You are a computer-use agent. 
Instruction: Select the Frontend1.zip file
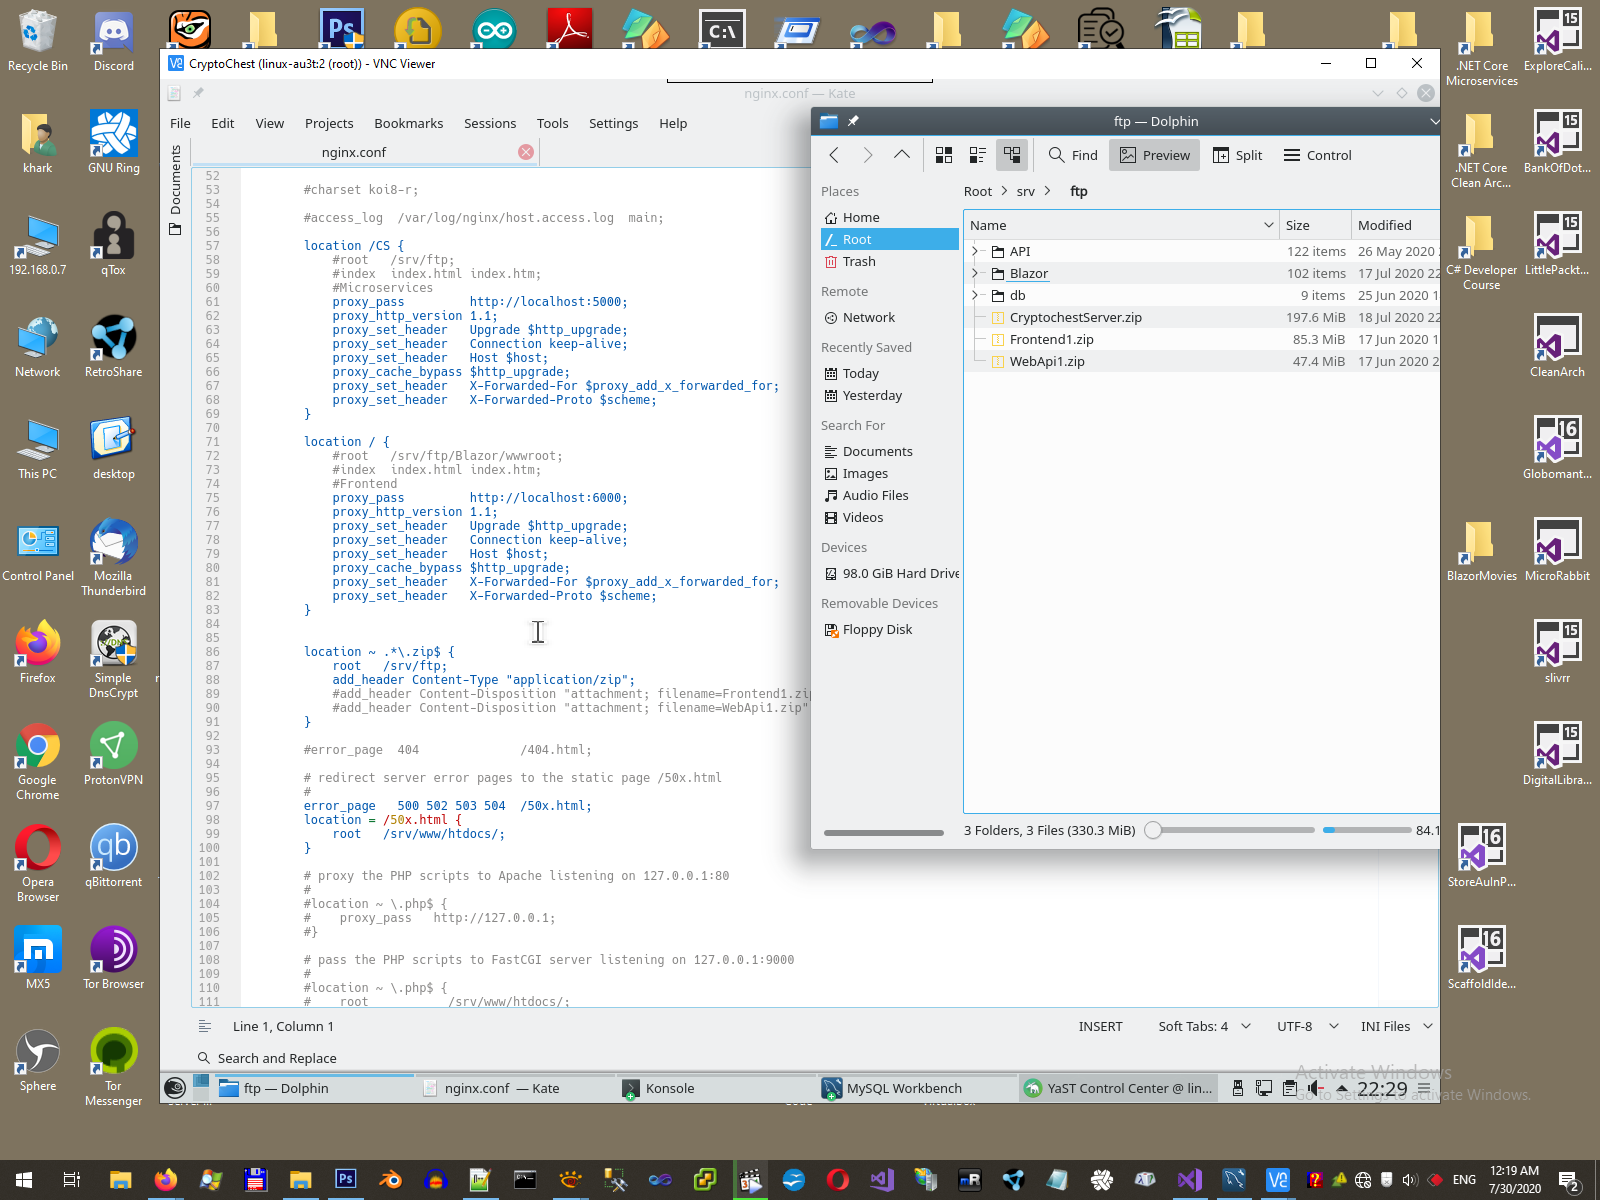[1052, 339]
